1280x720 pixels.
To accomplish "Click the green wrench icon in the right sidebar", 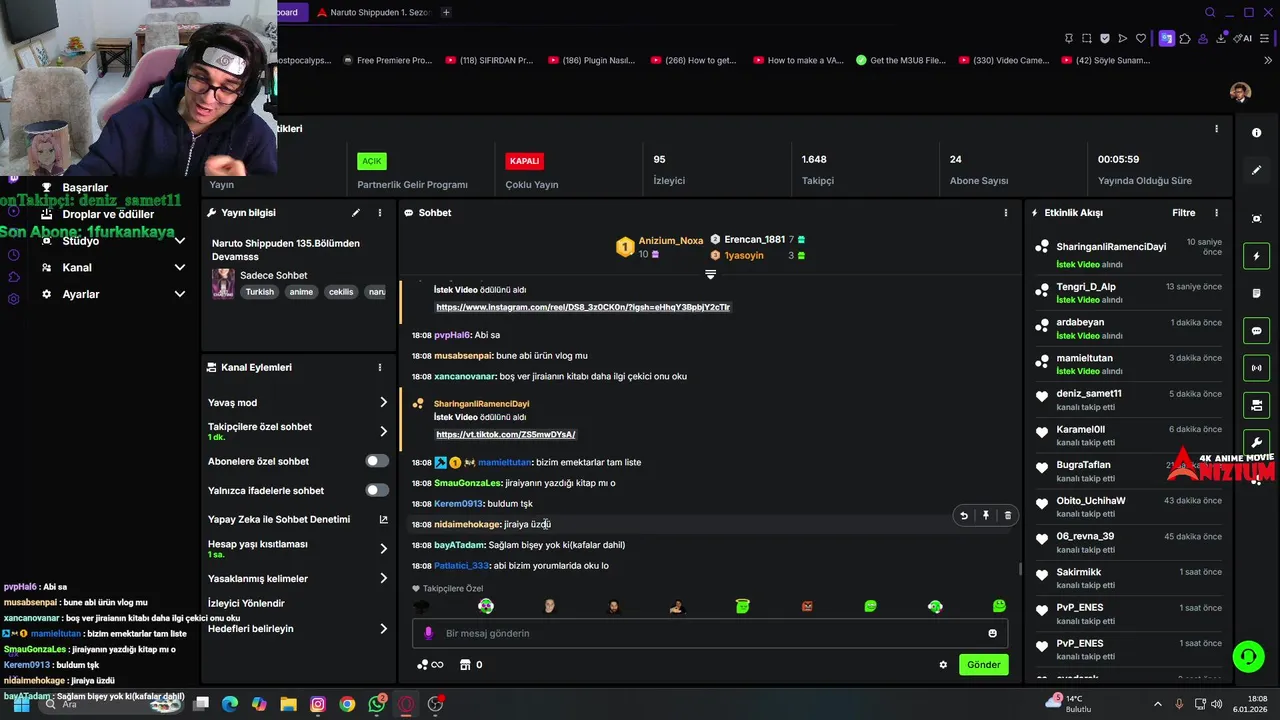I will pos(1256,442).
